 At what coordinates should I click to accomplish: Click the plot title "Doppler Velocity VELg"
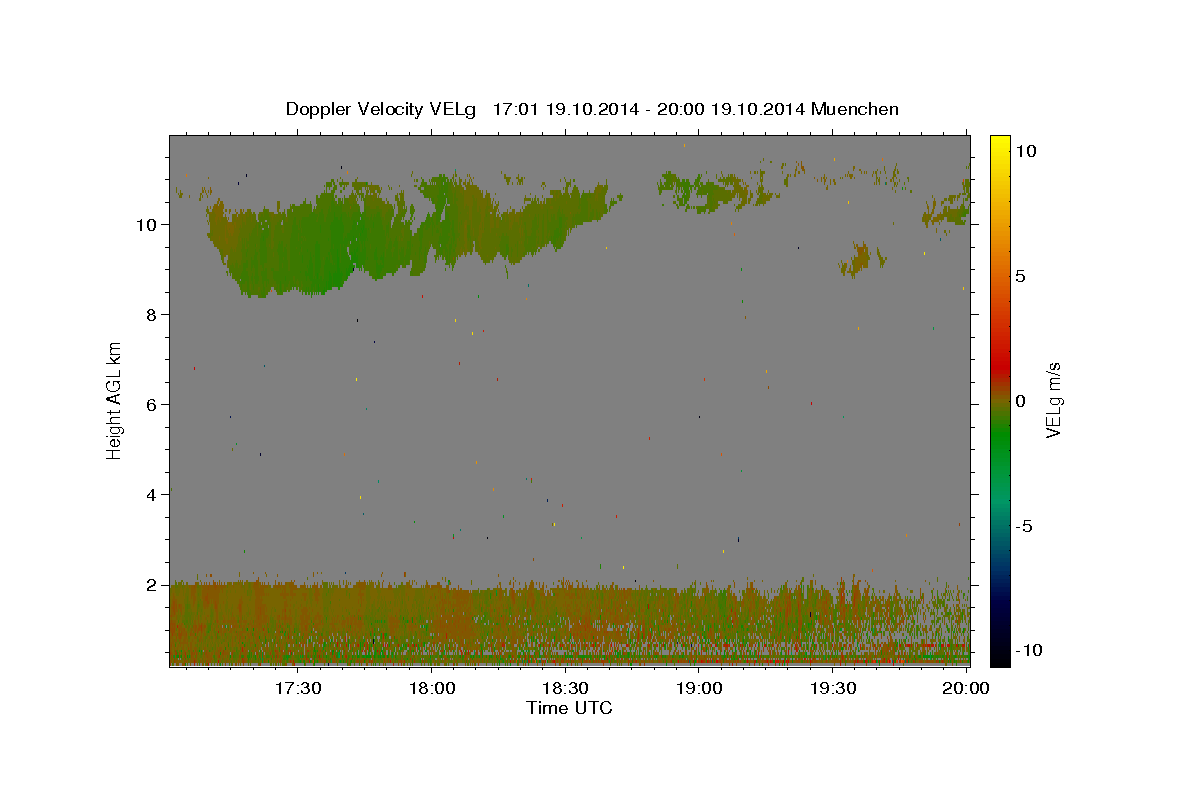383,109
